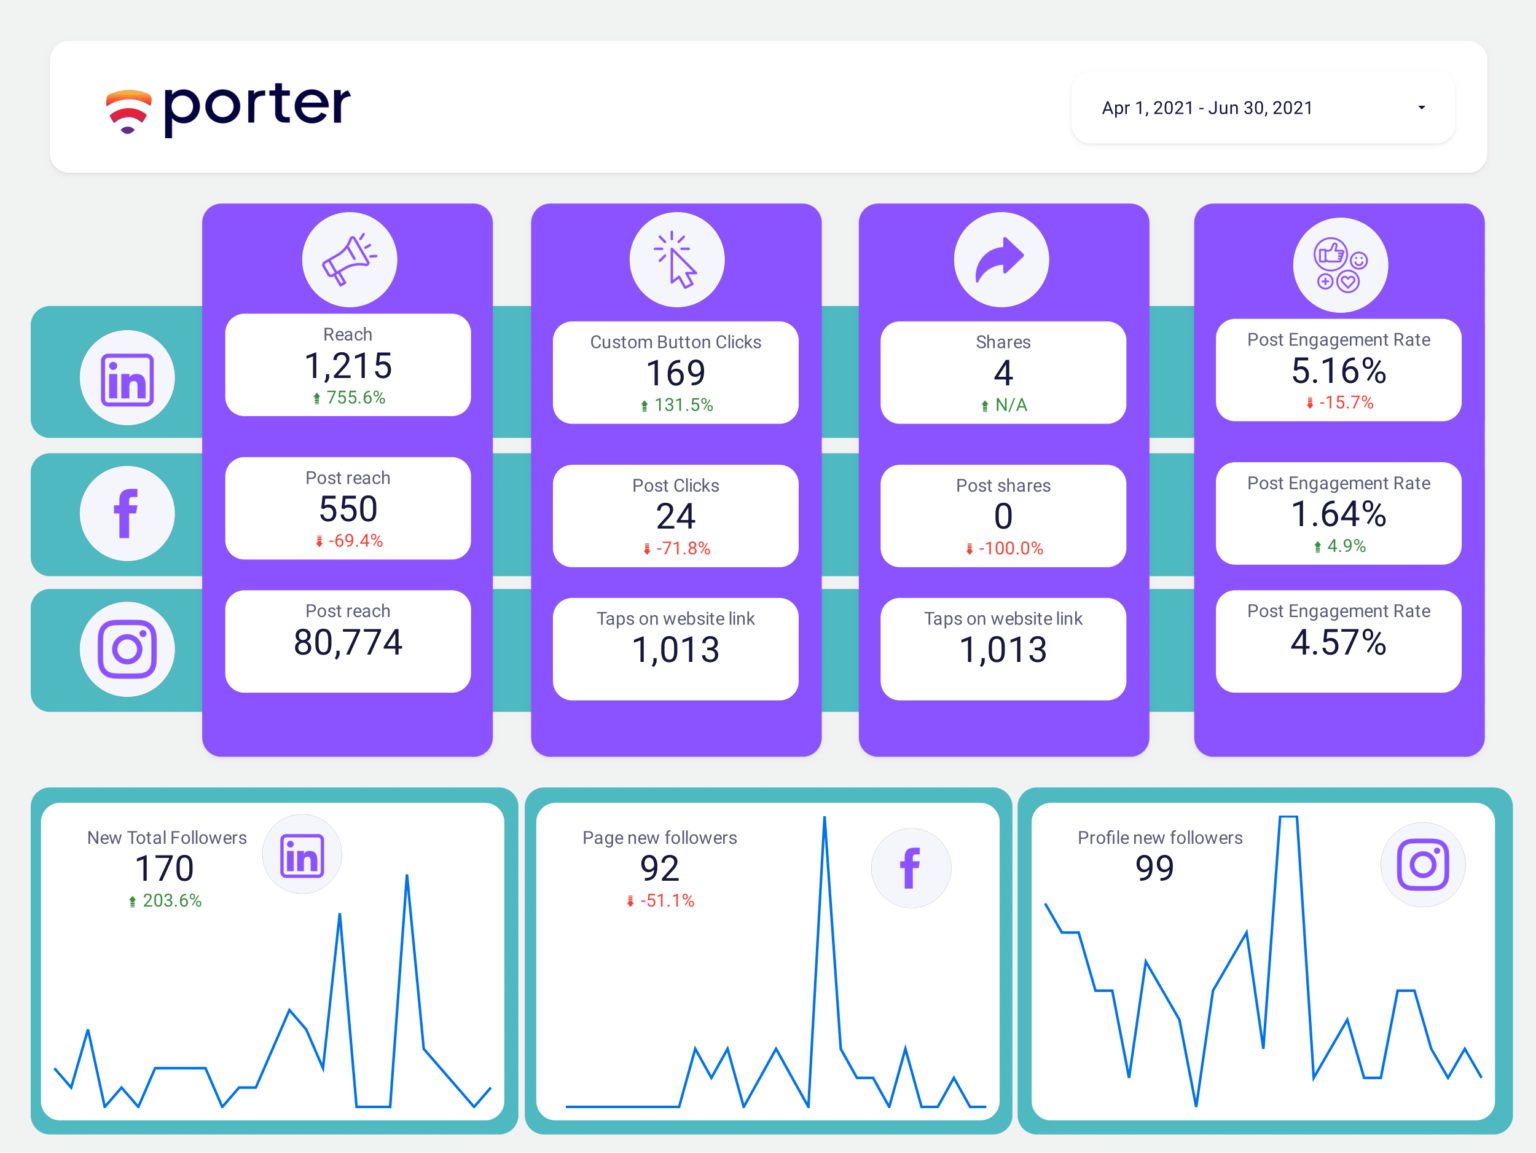Click the Instagram badge on Profile new followers chart
Image resolution: width=1536 pixels, height=1153 pixels.
pos(1424,864)
